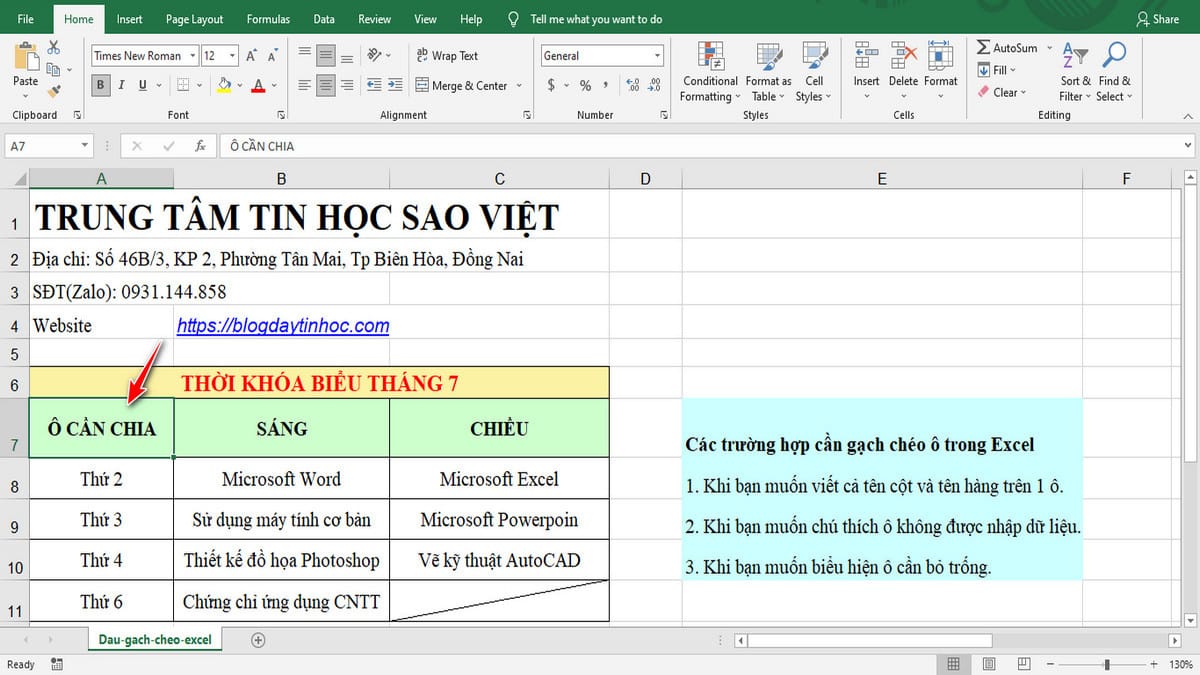
Task: Enable Wrap Text
Action: [449, 57]
